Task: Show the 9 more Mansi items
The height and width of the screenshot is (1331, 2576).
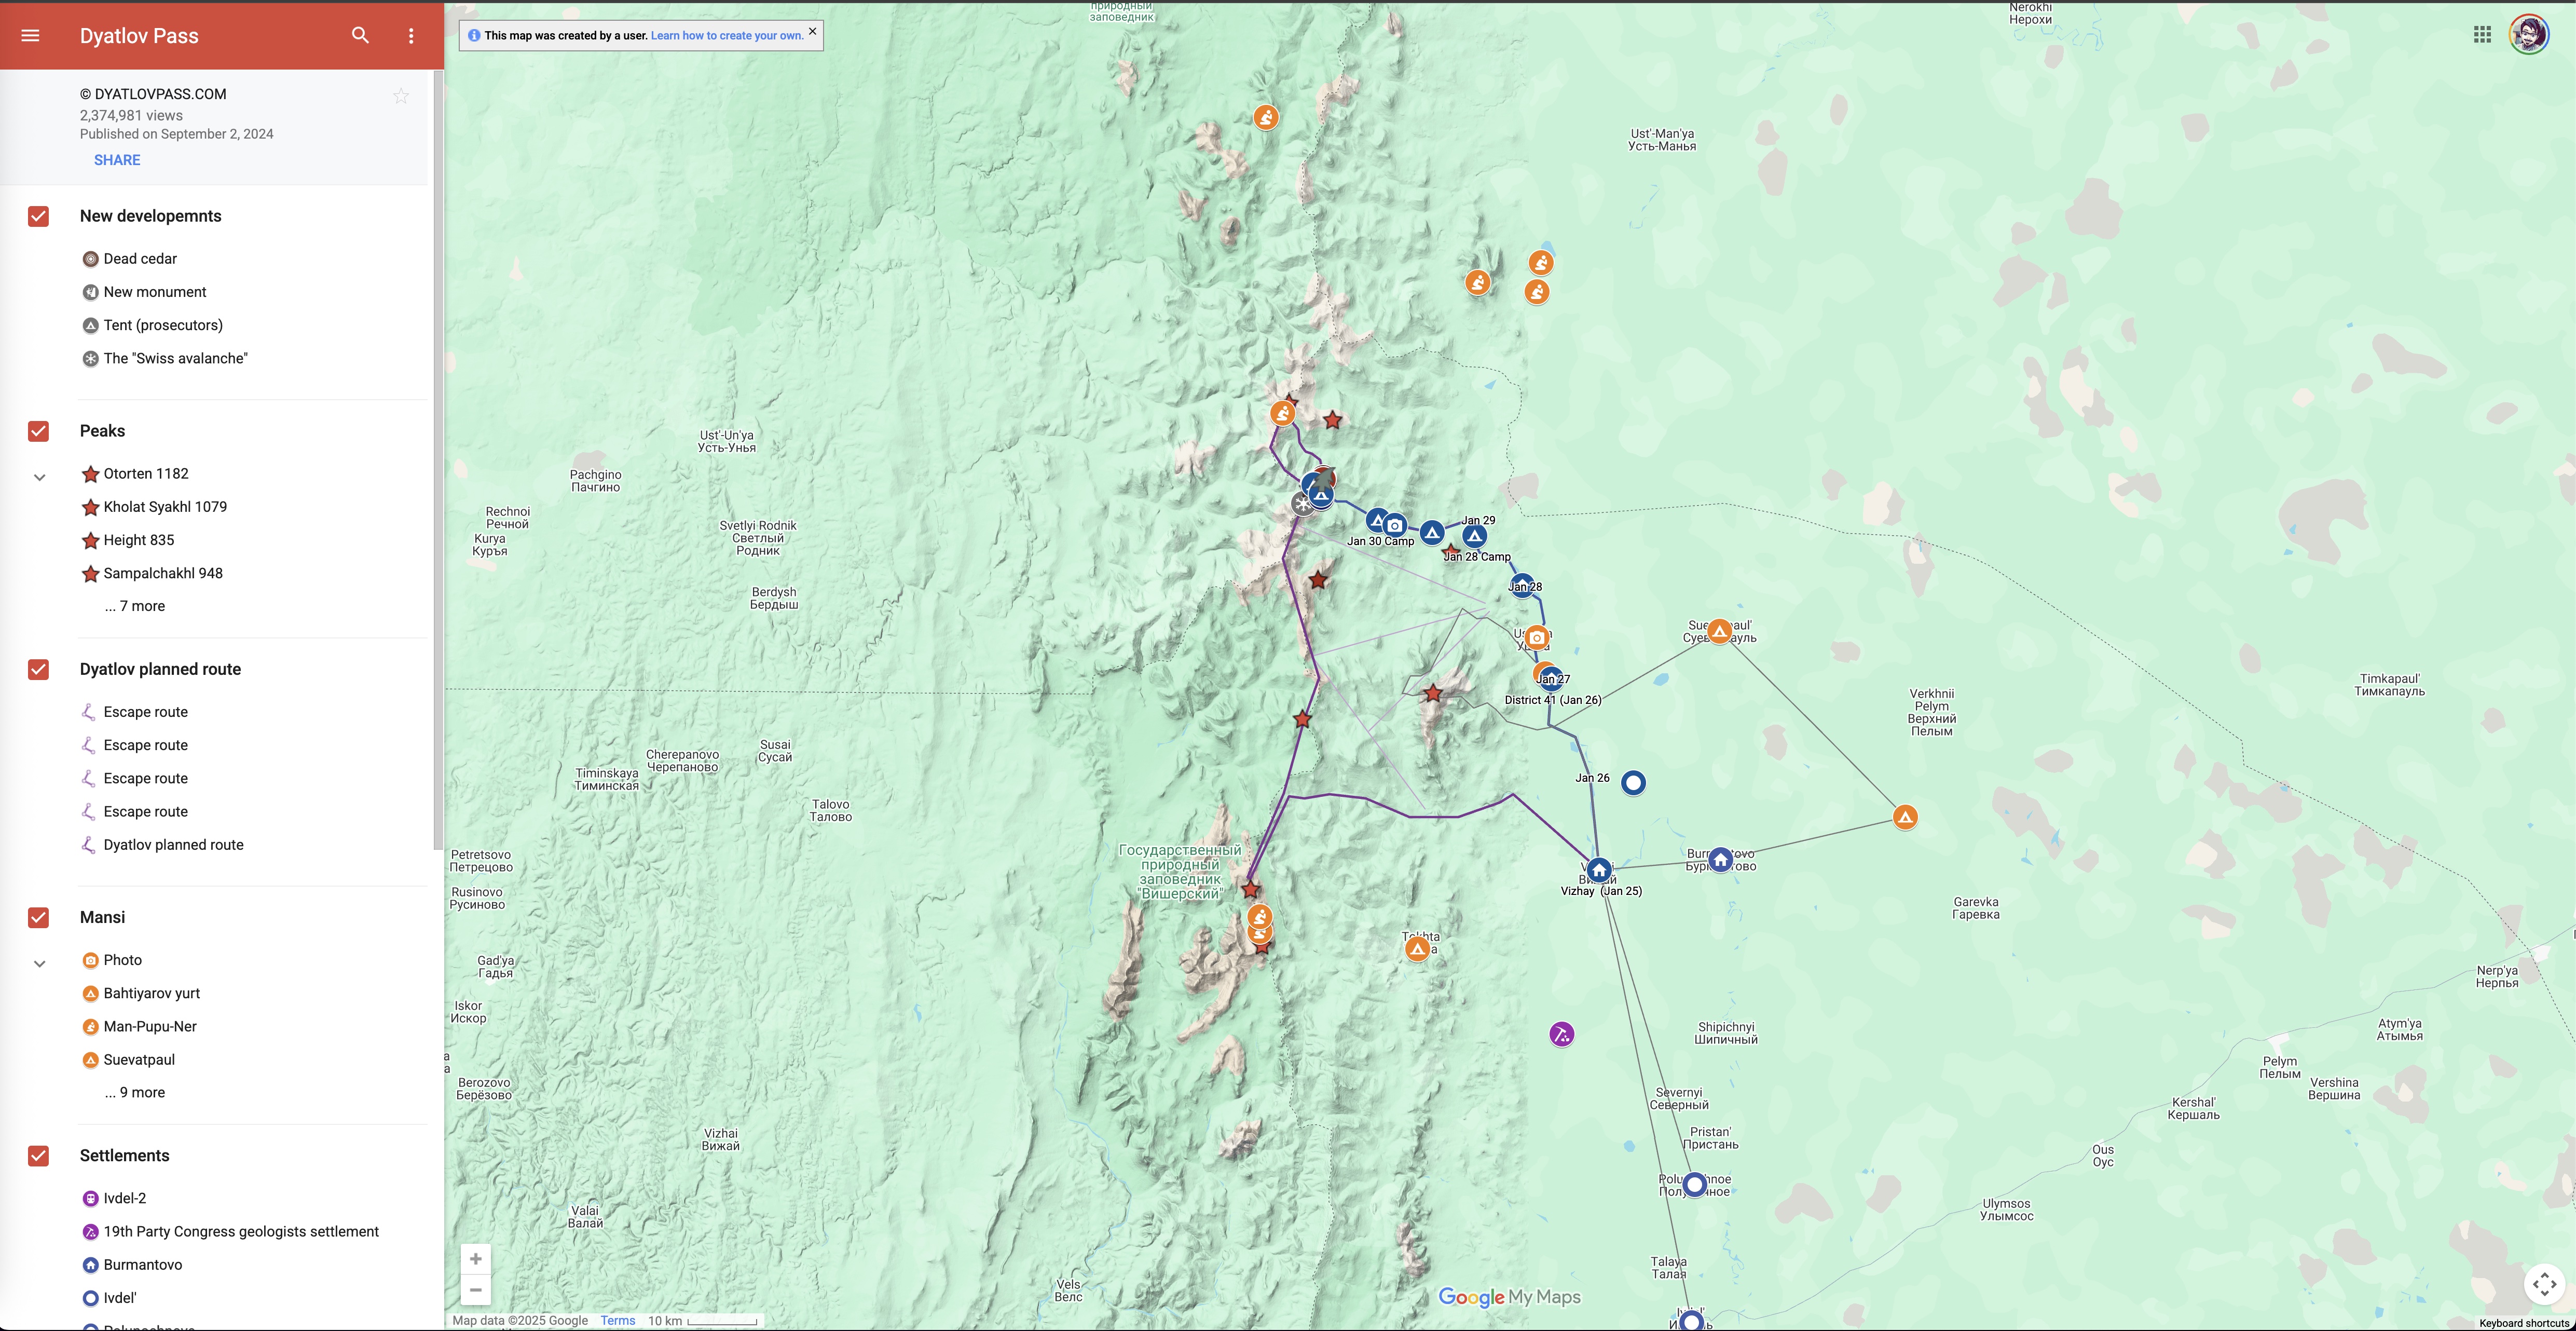Action: (x=135, y=1092)
